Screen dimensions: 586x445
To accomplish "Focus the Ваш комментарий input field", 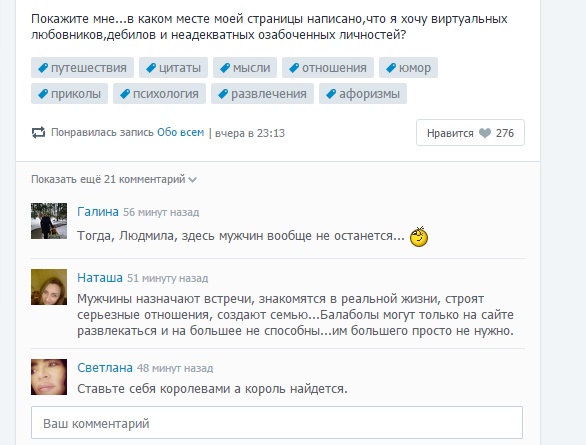I will coord(277,423).
